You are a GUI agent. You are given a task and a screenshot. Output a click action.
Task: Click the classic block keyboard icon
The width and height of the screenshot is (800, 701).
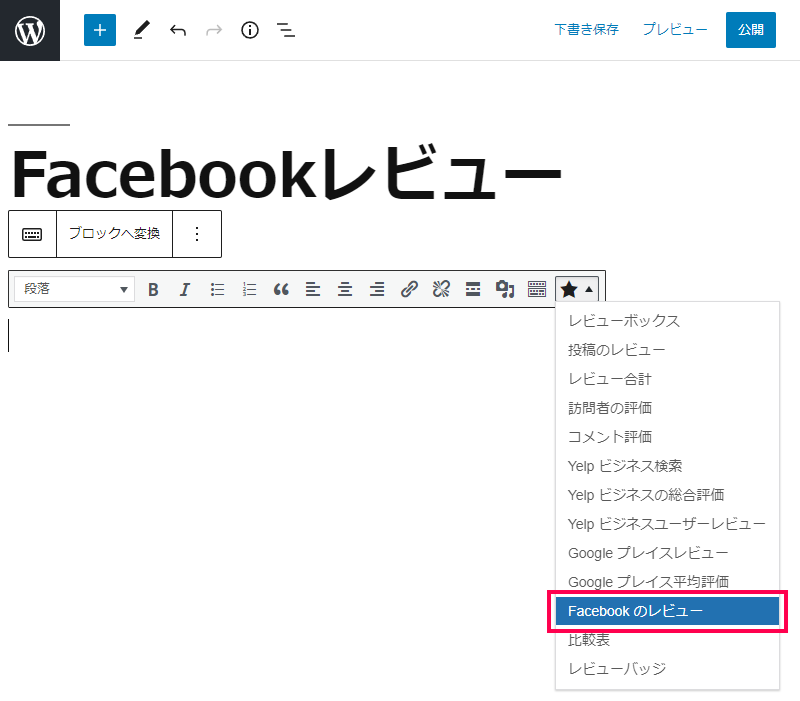click(x=32, y=234)
